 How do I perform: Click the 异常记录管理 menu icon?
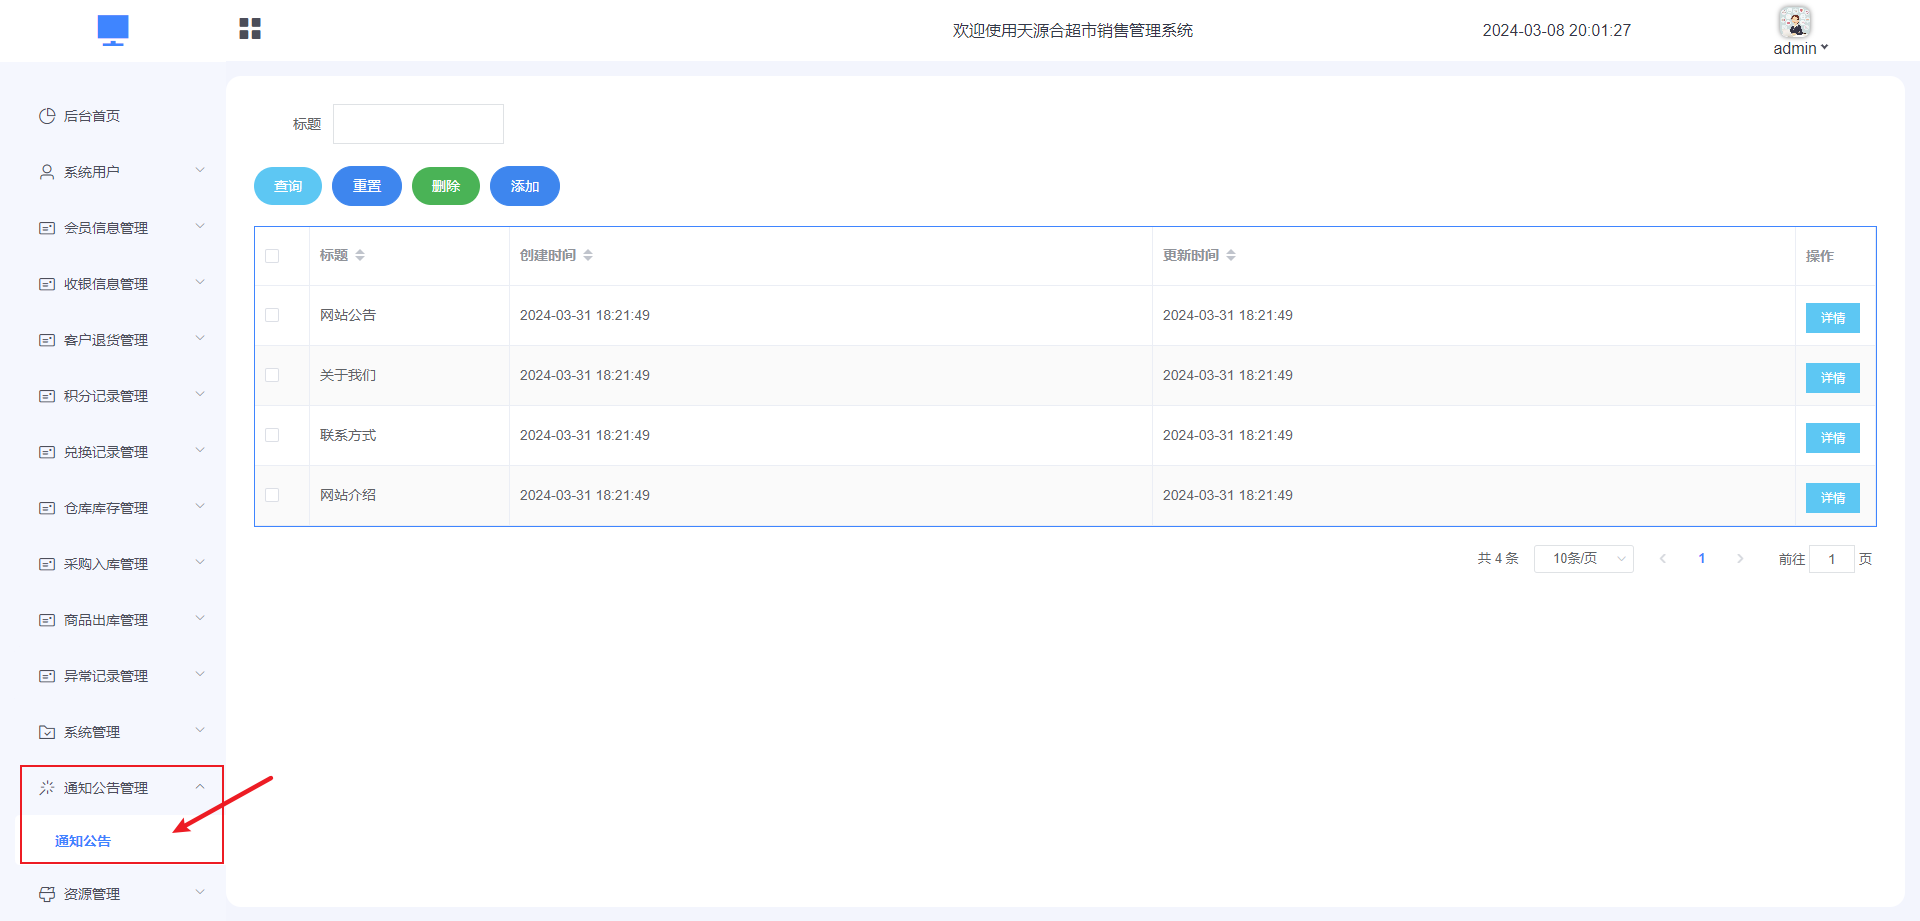pos(47,676)
